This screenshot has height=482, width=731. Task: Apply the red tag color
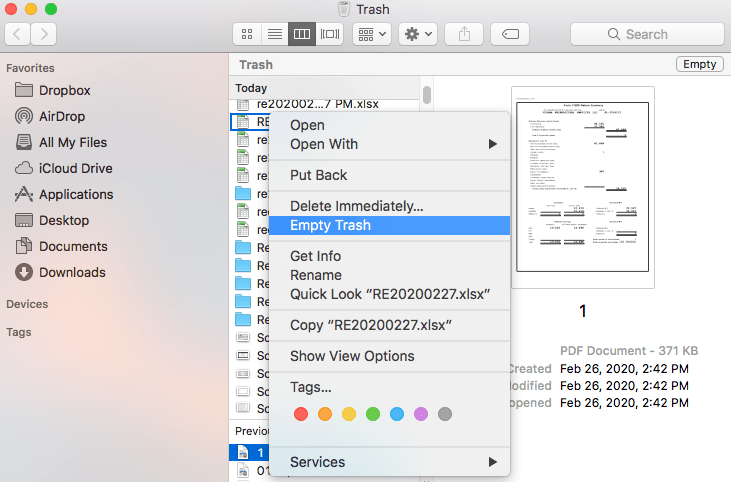coord(301,414)
